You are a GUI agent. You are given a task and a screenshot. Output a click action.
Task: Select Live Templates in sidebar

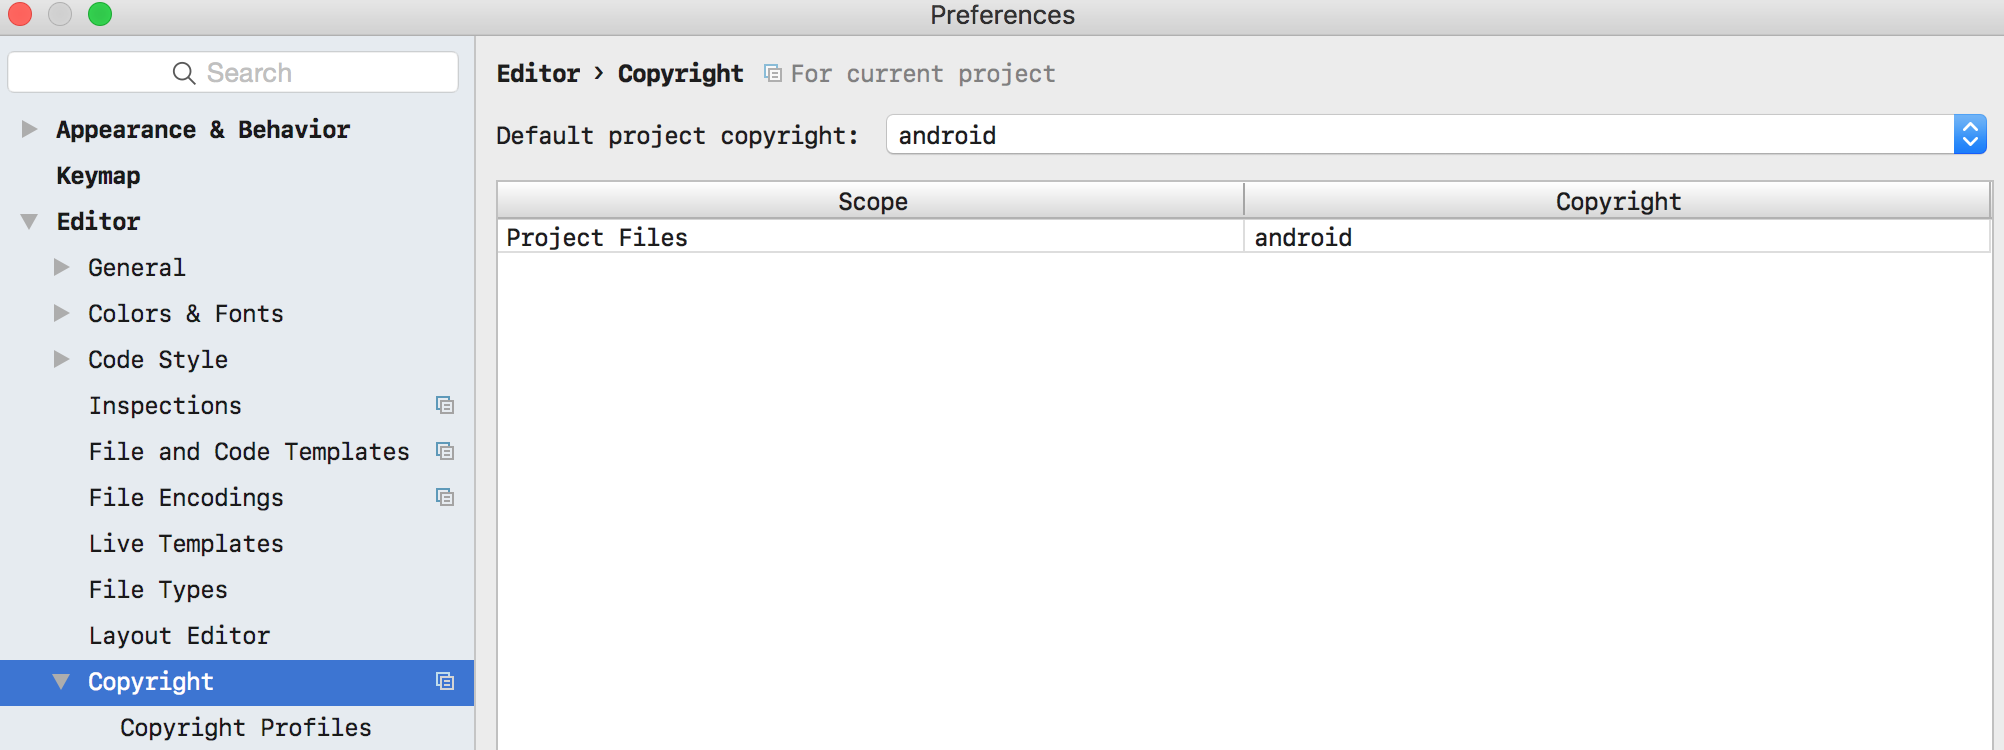pos(186,543)
